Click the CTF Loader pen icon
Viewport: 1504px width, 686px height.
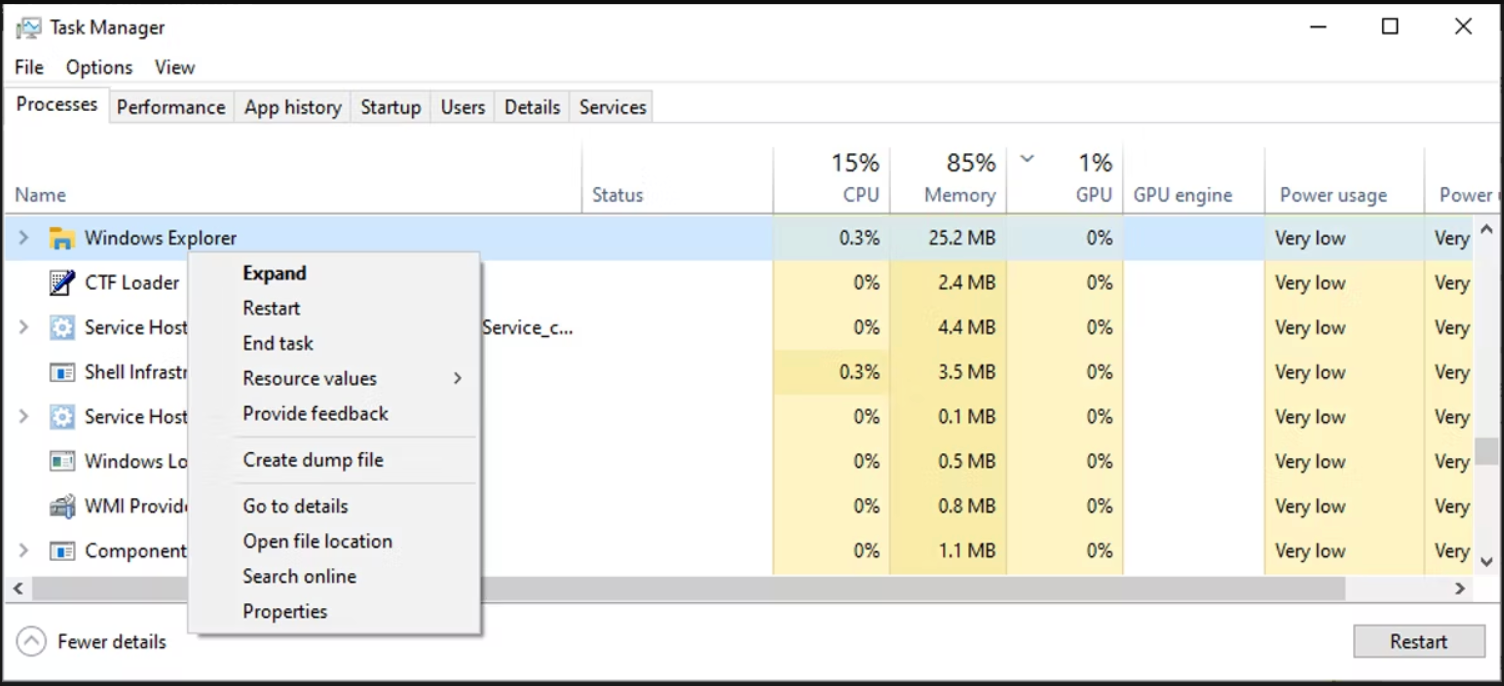[x=62, y=283]
